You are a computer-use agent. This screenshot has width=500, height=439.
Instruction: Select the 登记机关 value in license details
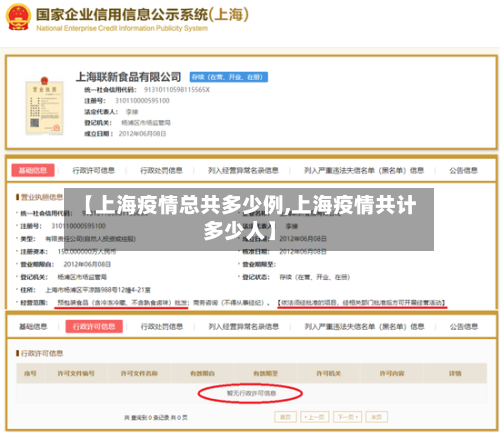click(82, 277)
